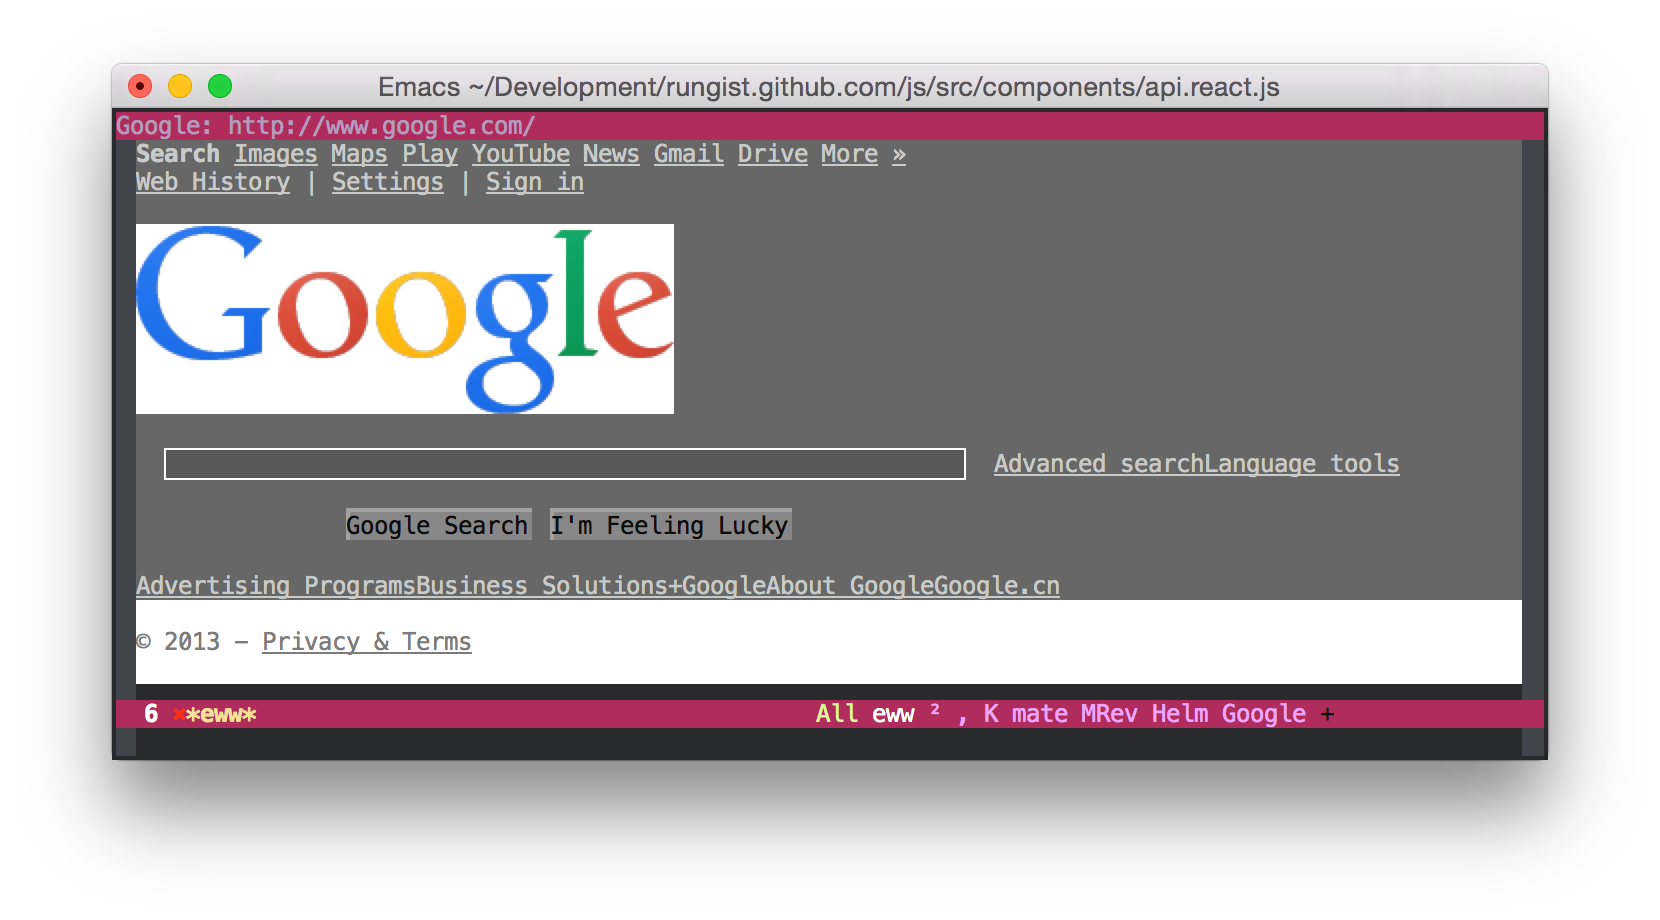Open the YouTube link

(521, 154)
